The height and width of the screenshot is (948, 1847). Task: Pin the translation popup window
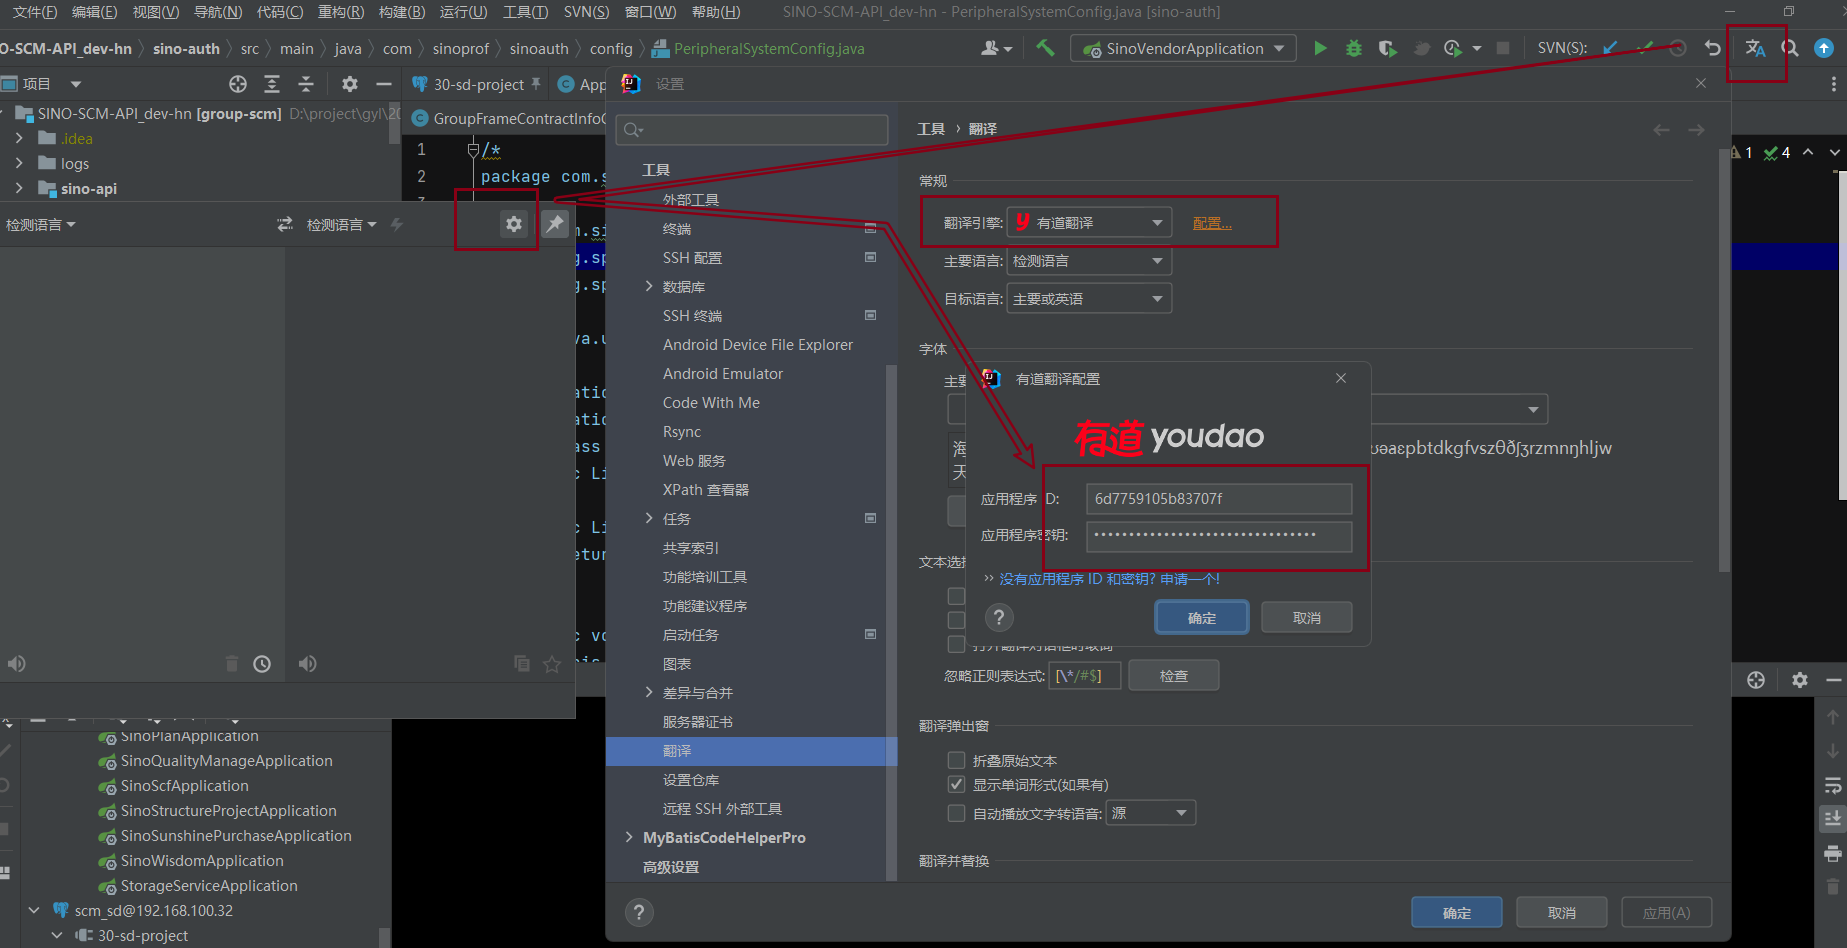coord(555,224)
